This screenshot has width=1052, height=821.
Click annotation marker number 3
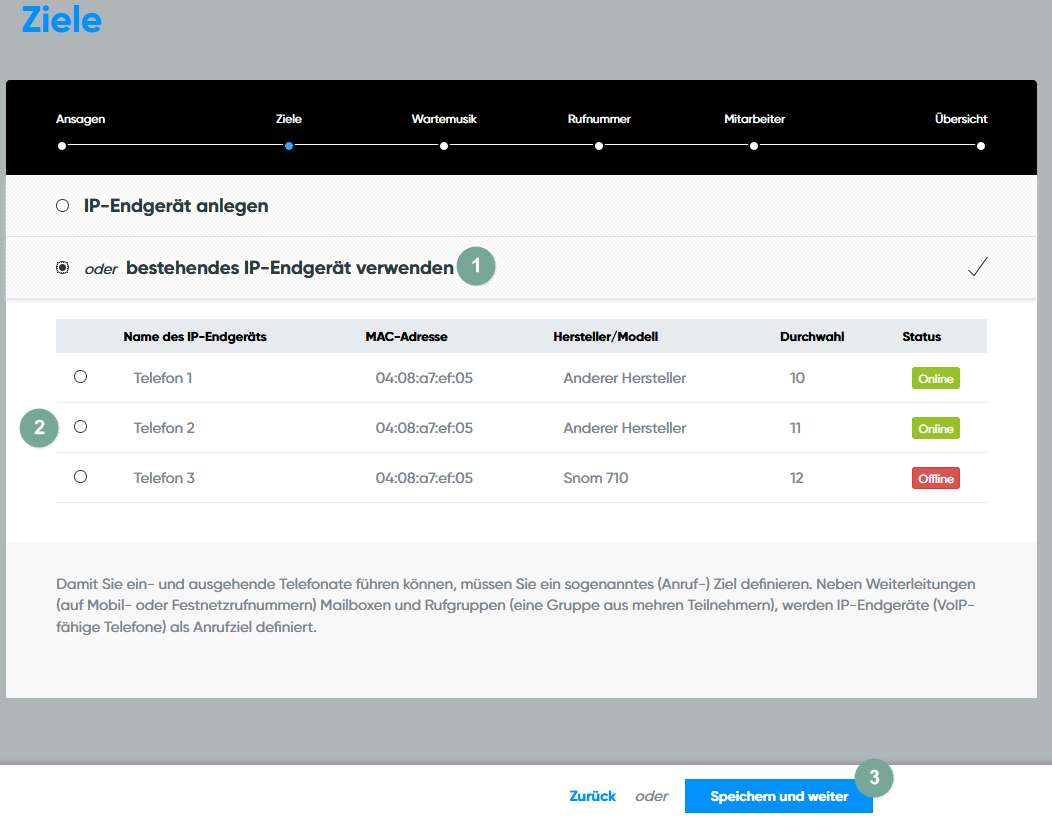pos(874,777)
